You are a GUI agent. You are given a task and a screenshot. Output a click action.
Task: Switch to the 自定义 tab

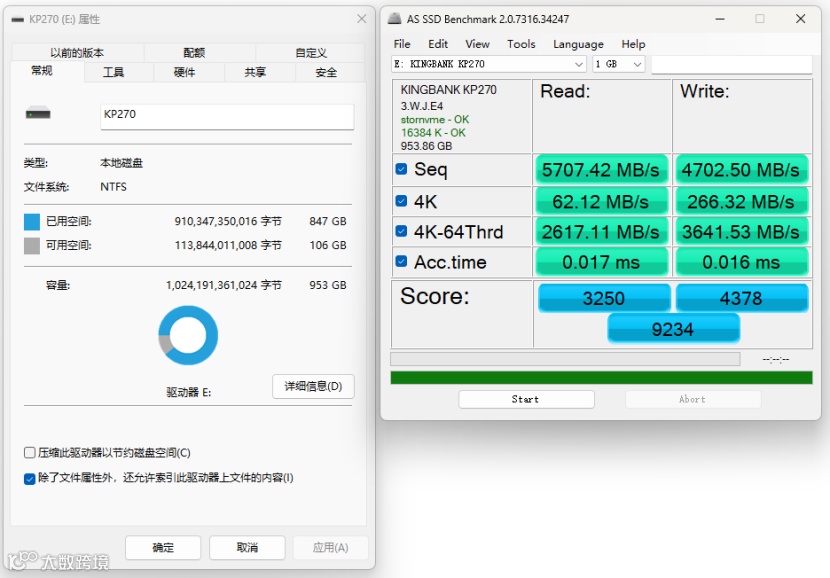click(x=311, y=52)
